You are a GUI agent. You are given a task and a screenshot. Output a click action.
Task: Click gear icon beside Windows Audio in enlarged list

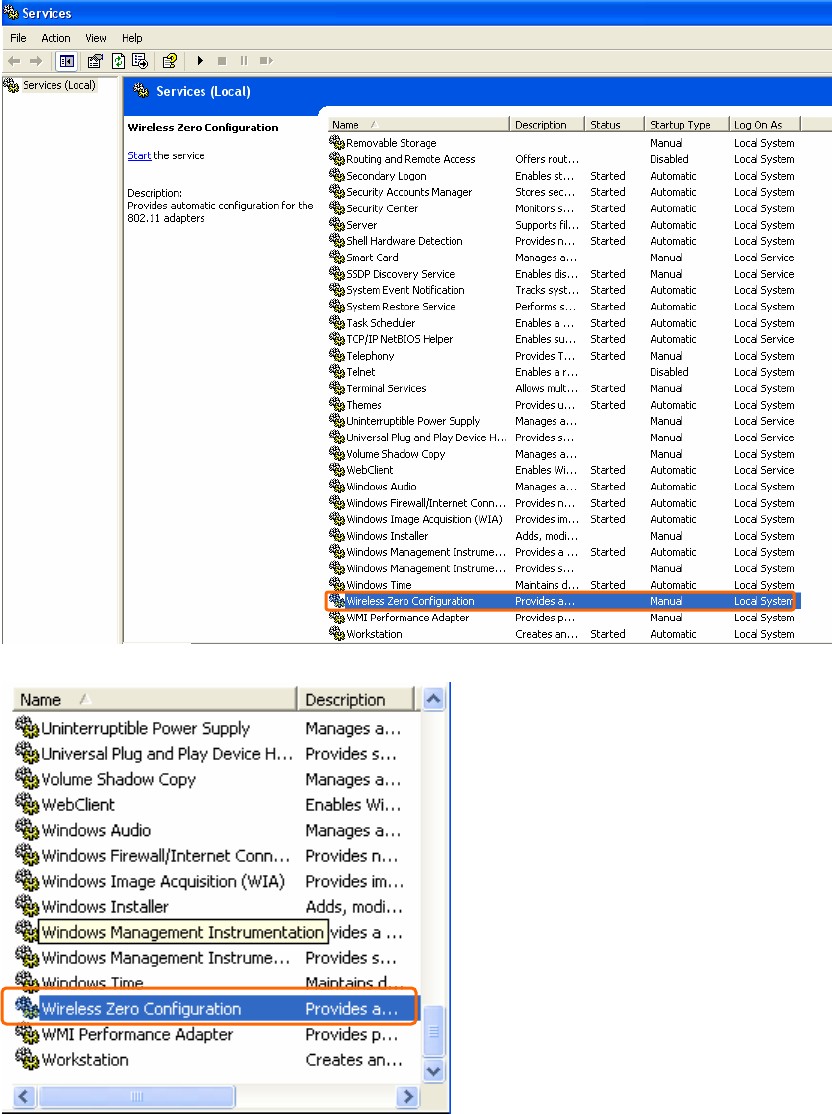(x=27, y=830)
